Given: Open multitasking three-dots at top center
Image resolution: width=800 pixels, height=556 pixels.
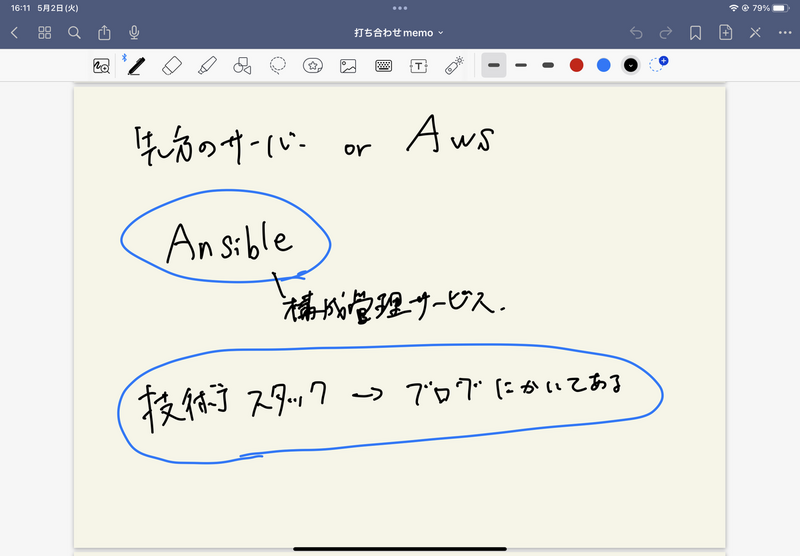Looking at the screenshot, I should point(400,8).
